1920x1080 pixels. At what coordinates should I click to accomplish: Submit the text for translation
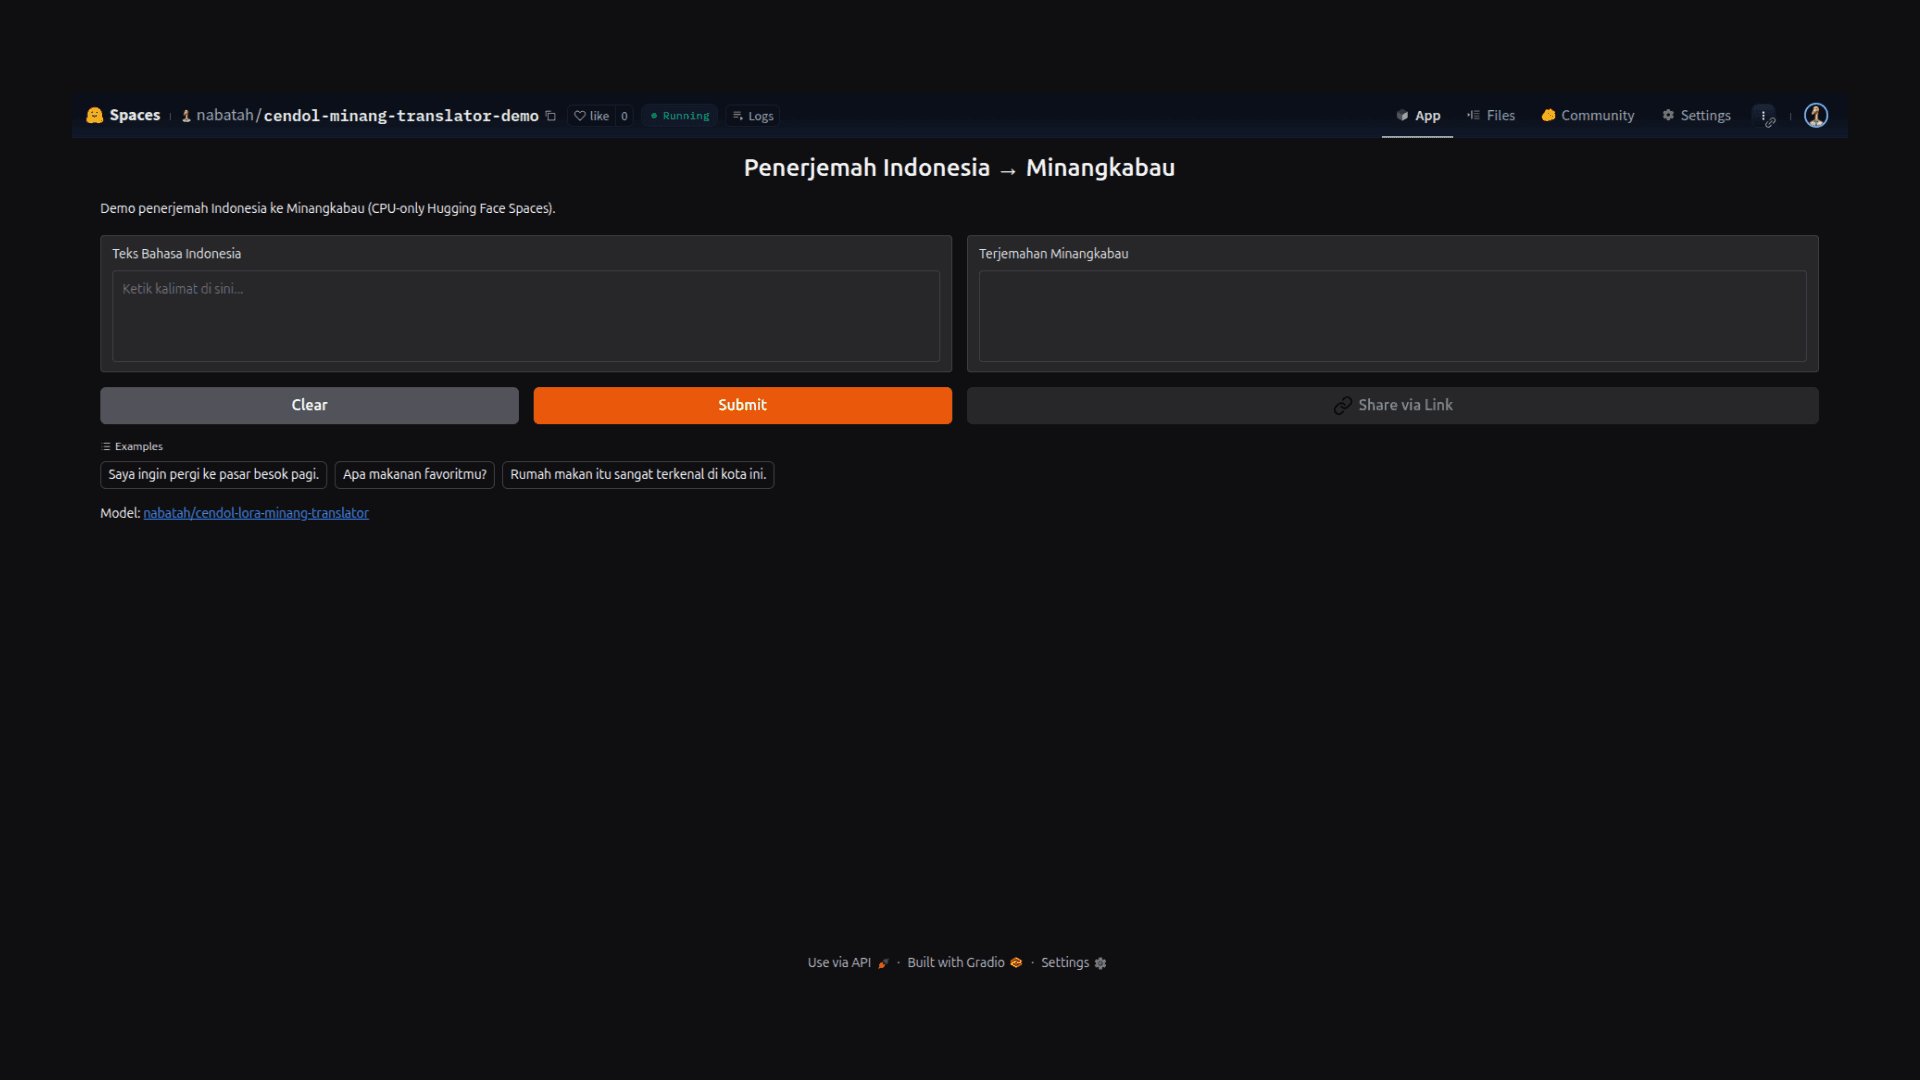click(x=742, y=405)
